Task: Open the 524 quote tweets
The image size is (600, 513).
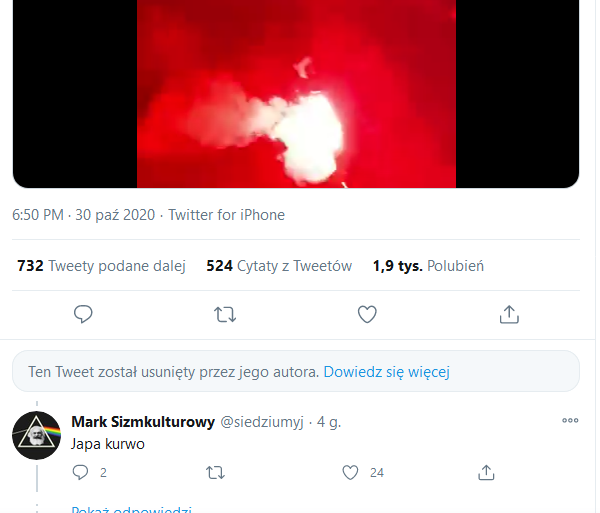Action: pos(279,266)
